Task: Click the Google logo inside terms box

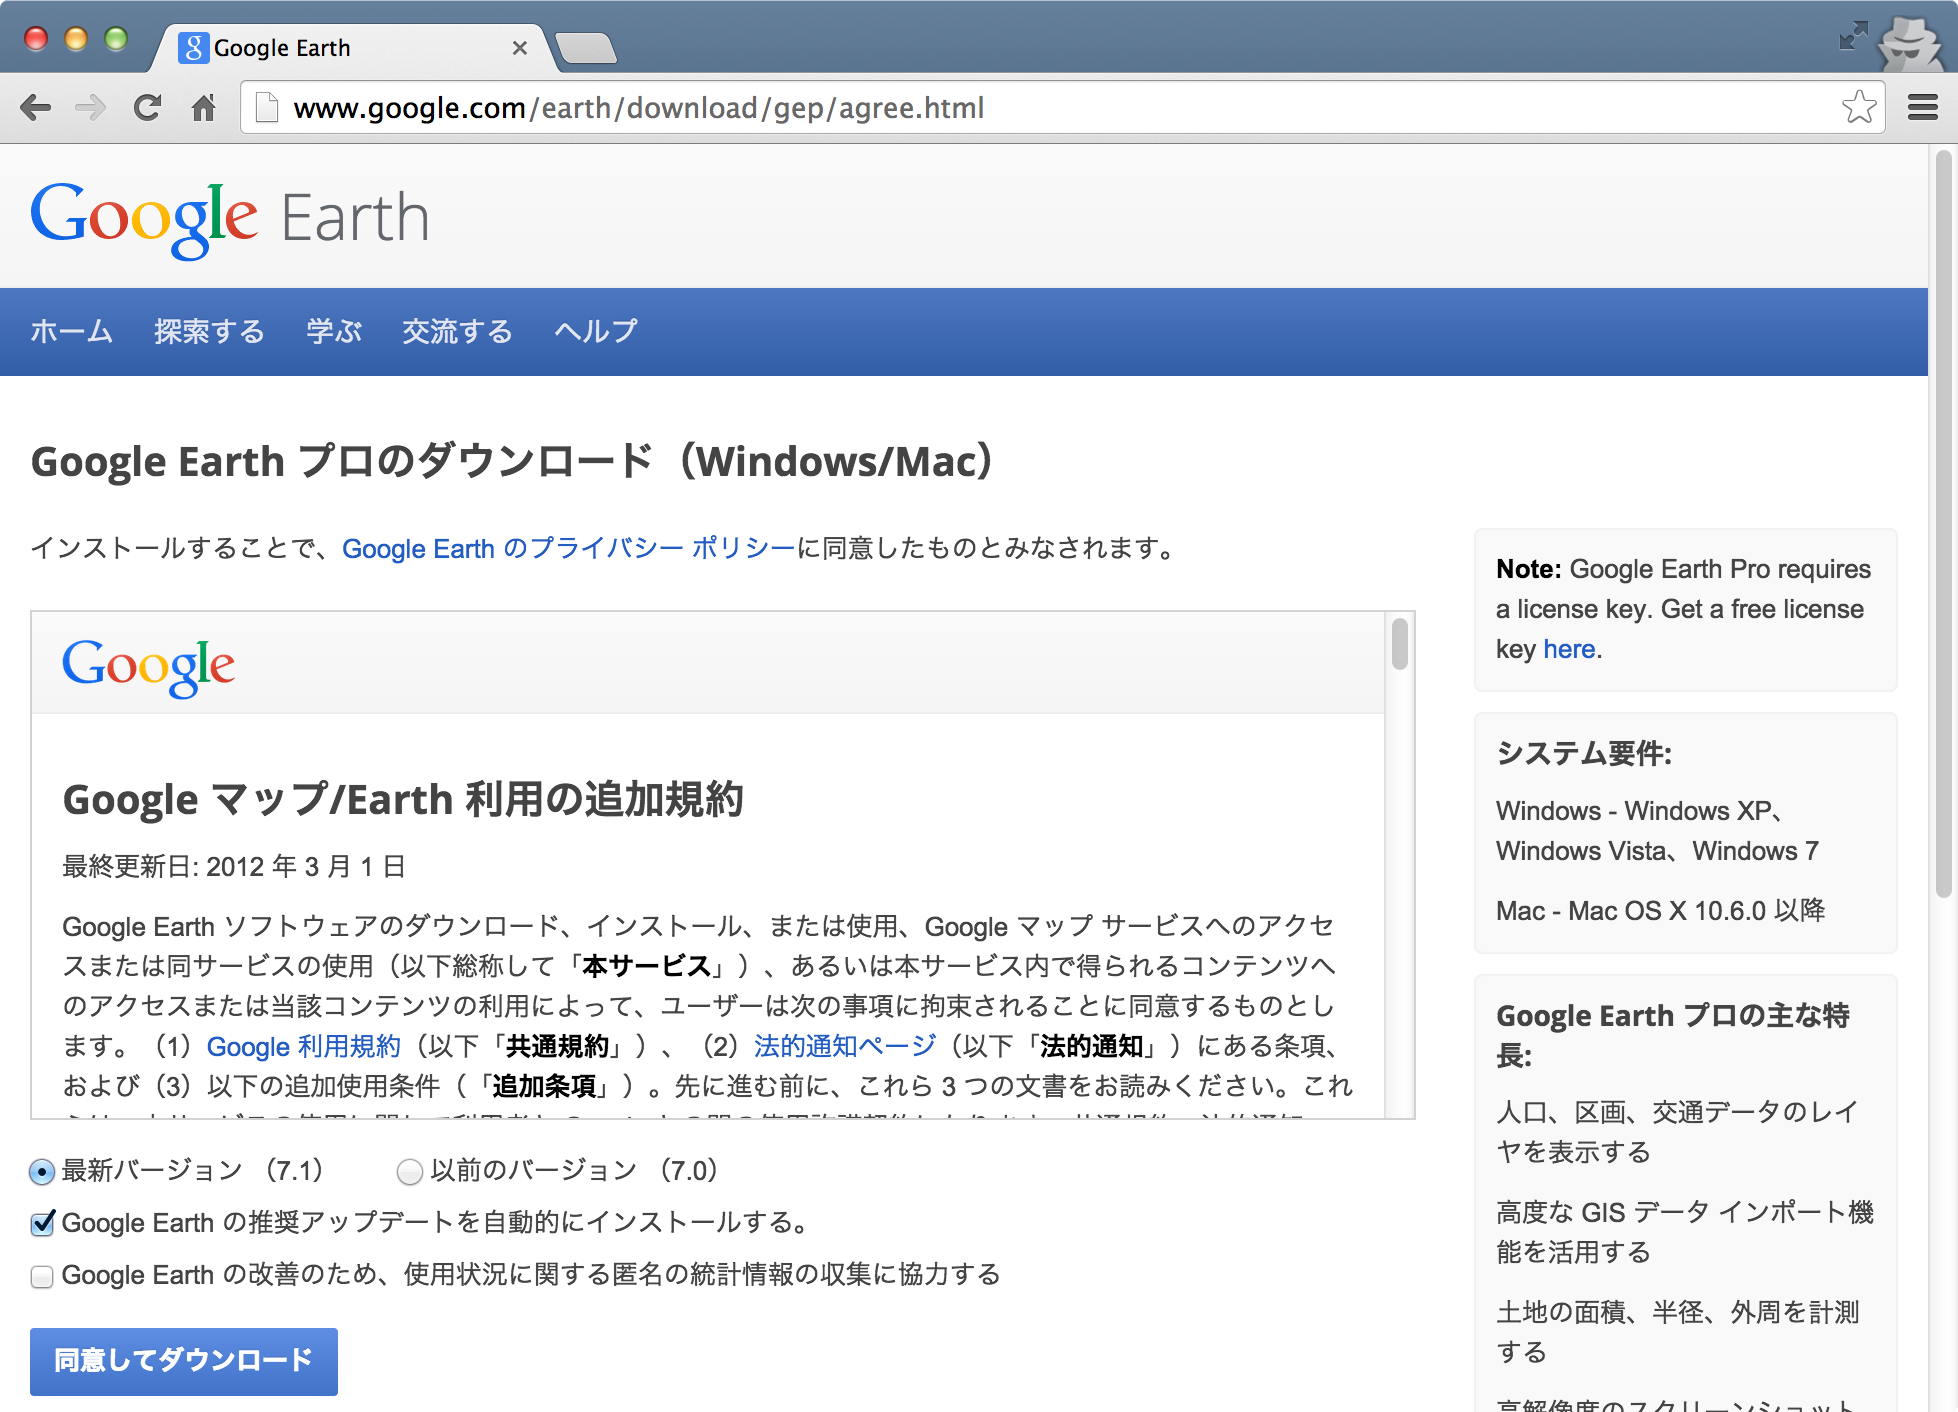Action: [148, 667]
